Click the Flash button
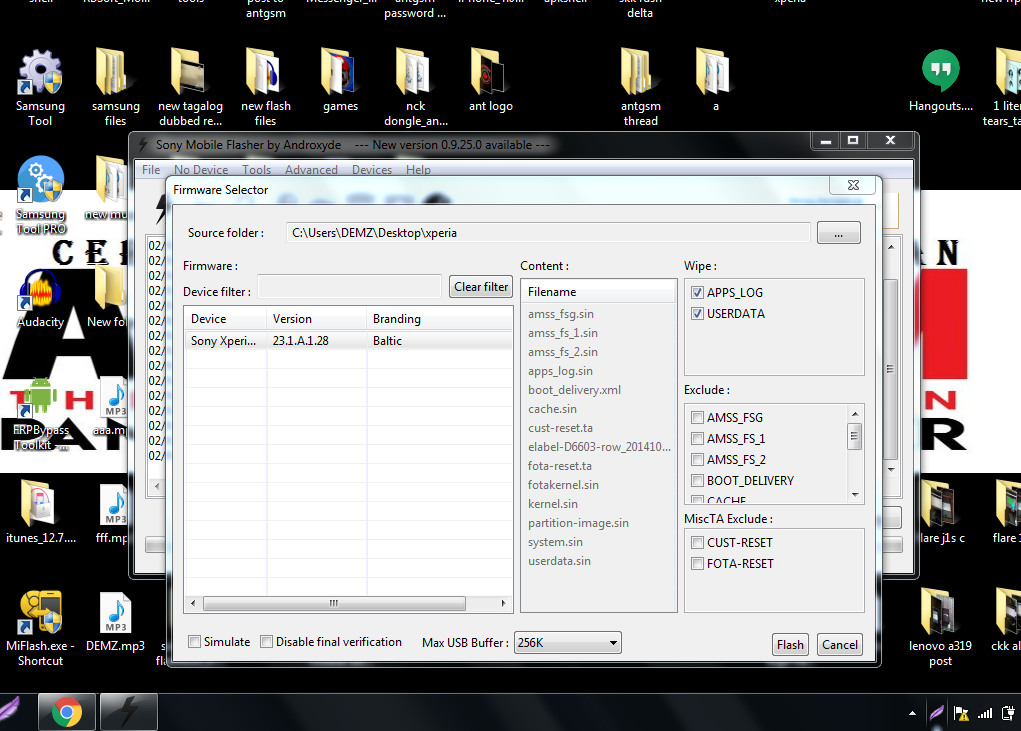This screenshot has height=731, width=1021. pos(790,644)
